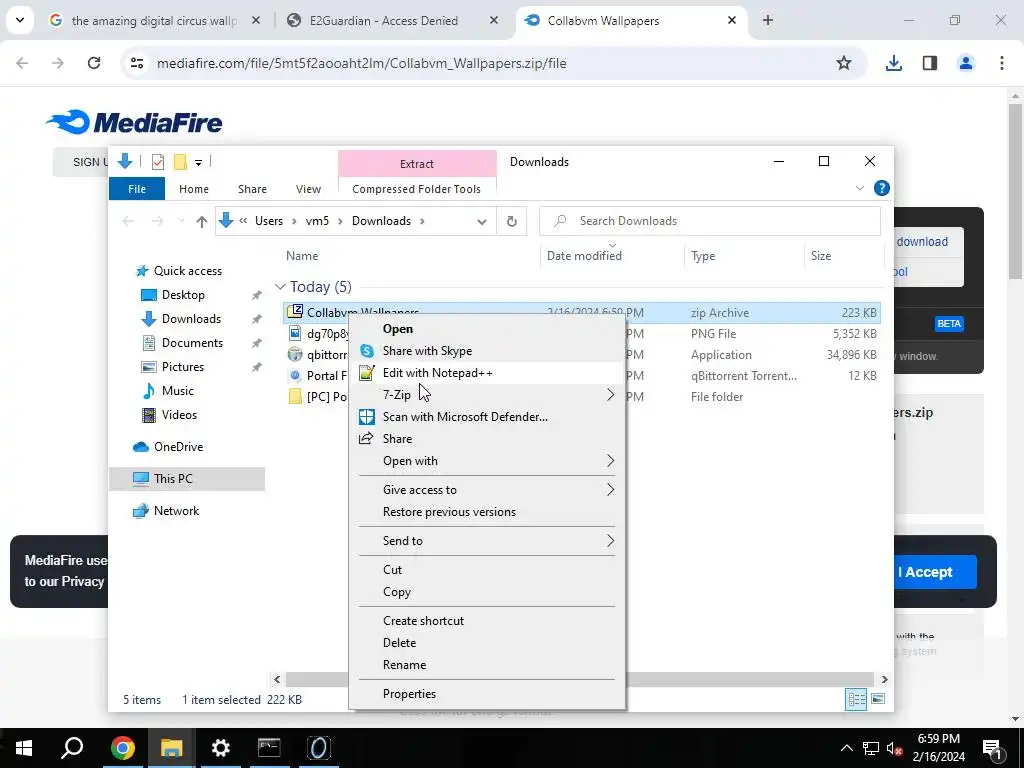The image size is (1024, 768).
Task: Expand the 7-Zip submenu
Action: point(487,394)
